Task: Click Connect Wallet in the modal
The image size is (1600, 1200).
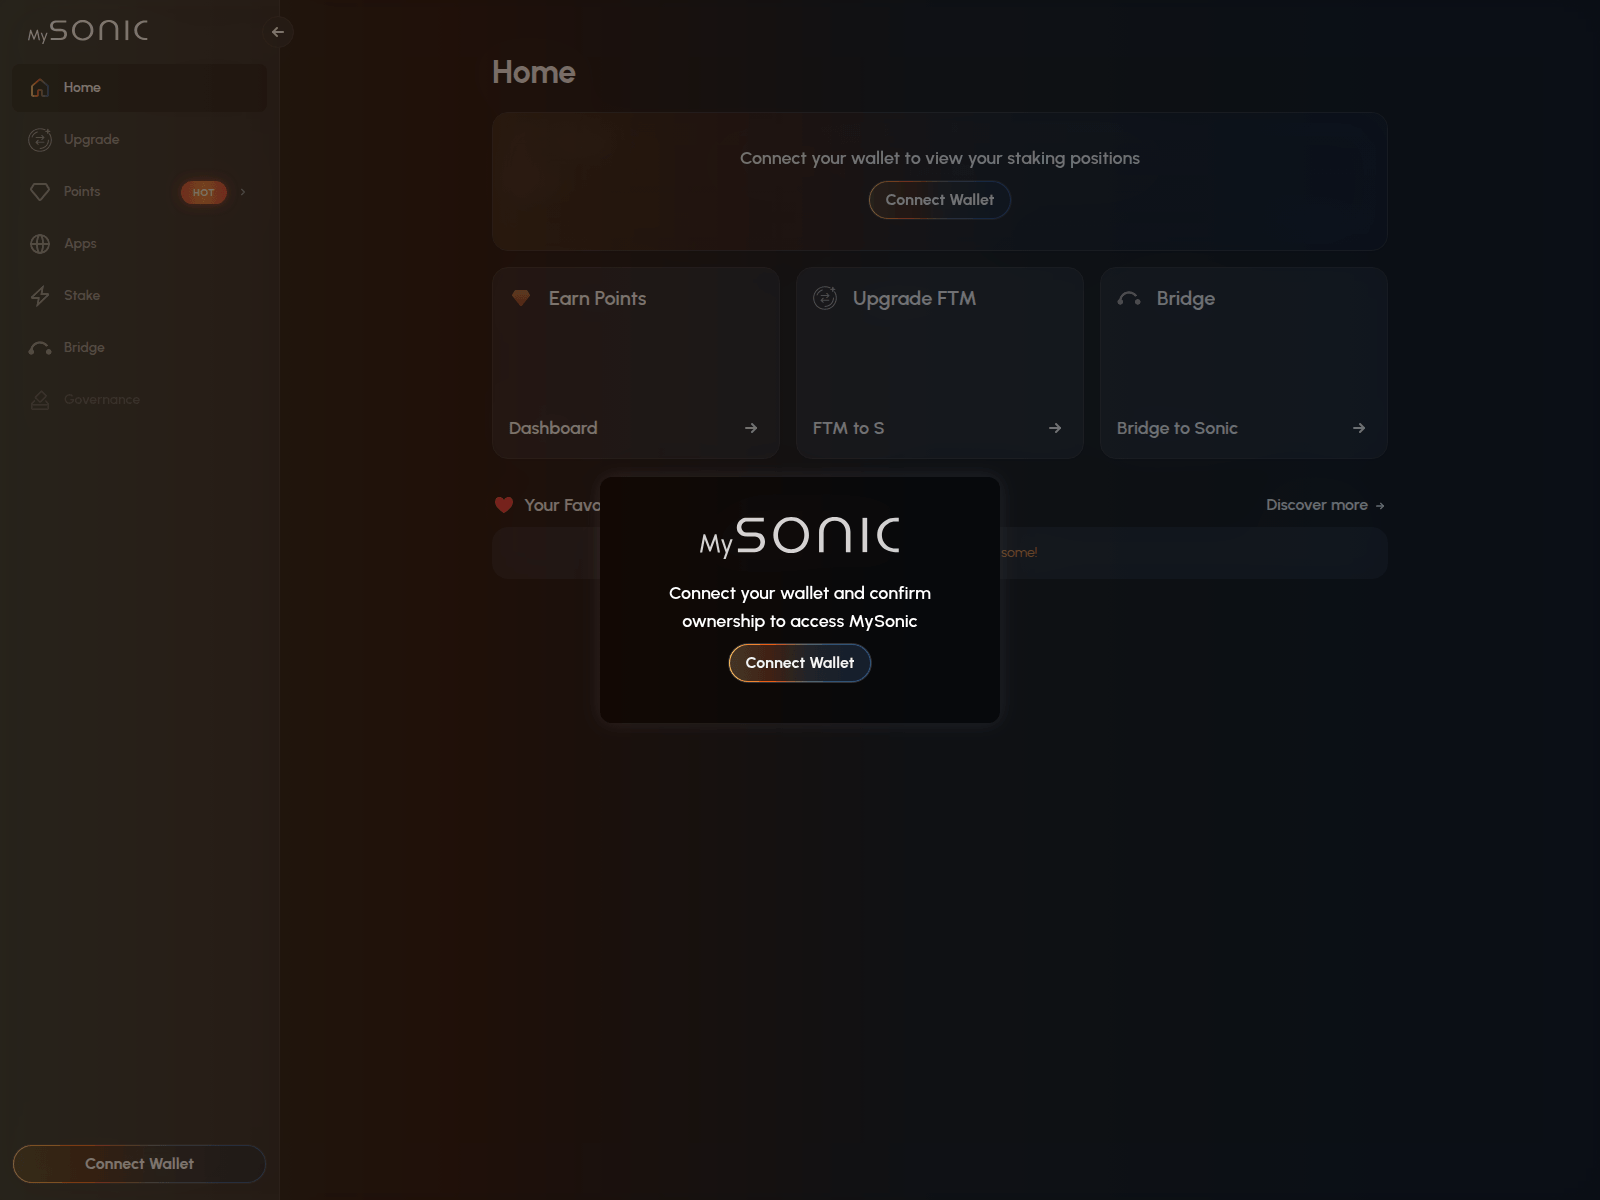Action: click(799, 662)
